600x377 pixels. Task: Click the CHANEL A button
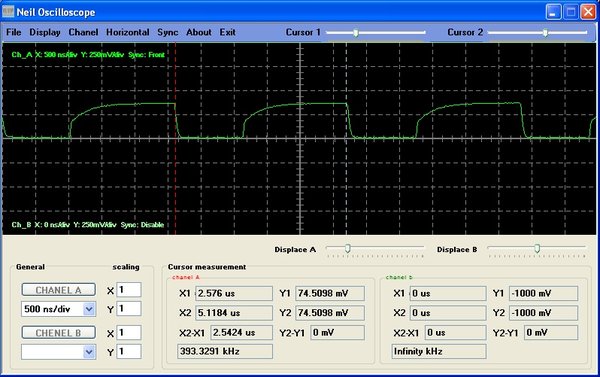point(59,290)
